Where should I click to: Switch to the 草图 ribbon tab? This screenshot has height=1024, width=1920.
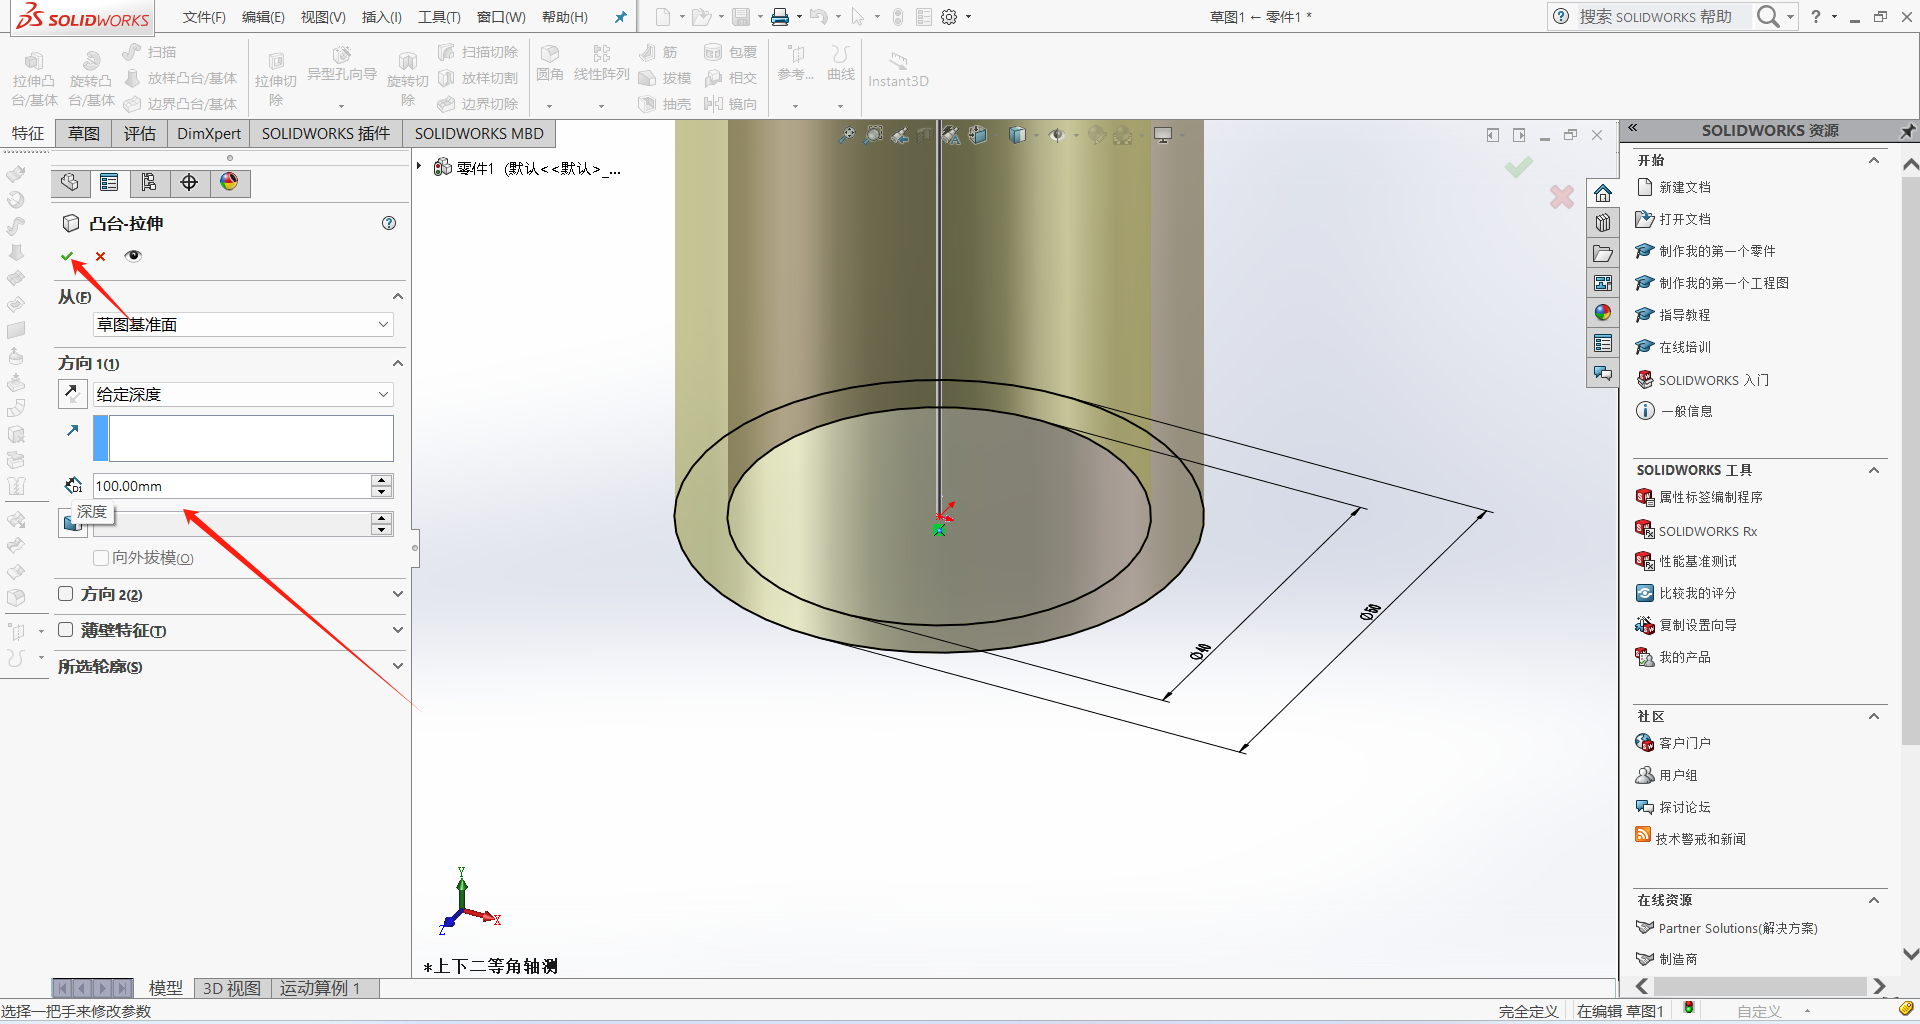84,133
